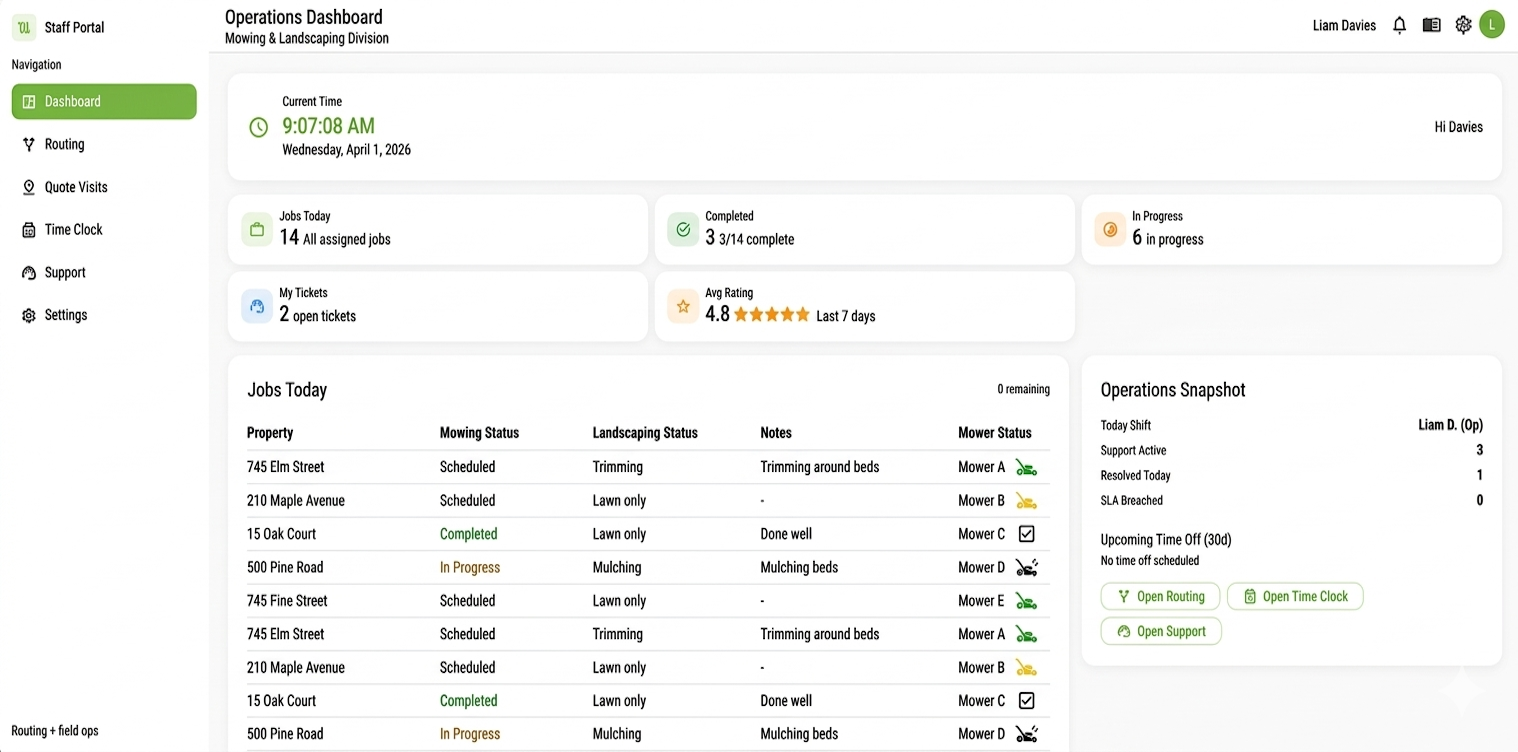Click the settings gear in the top bar
The image size is (1518, 752).
pyautogui.click(x=1463, y=24)
